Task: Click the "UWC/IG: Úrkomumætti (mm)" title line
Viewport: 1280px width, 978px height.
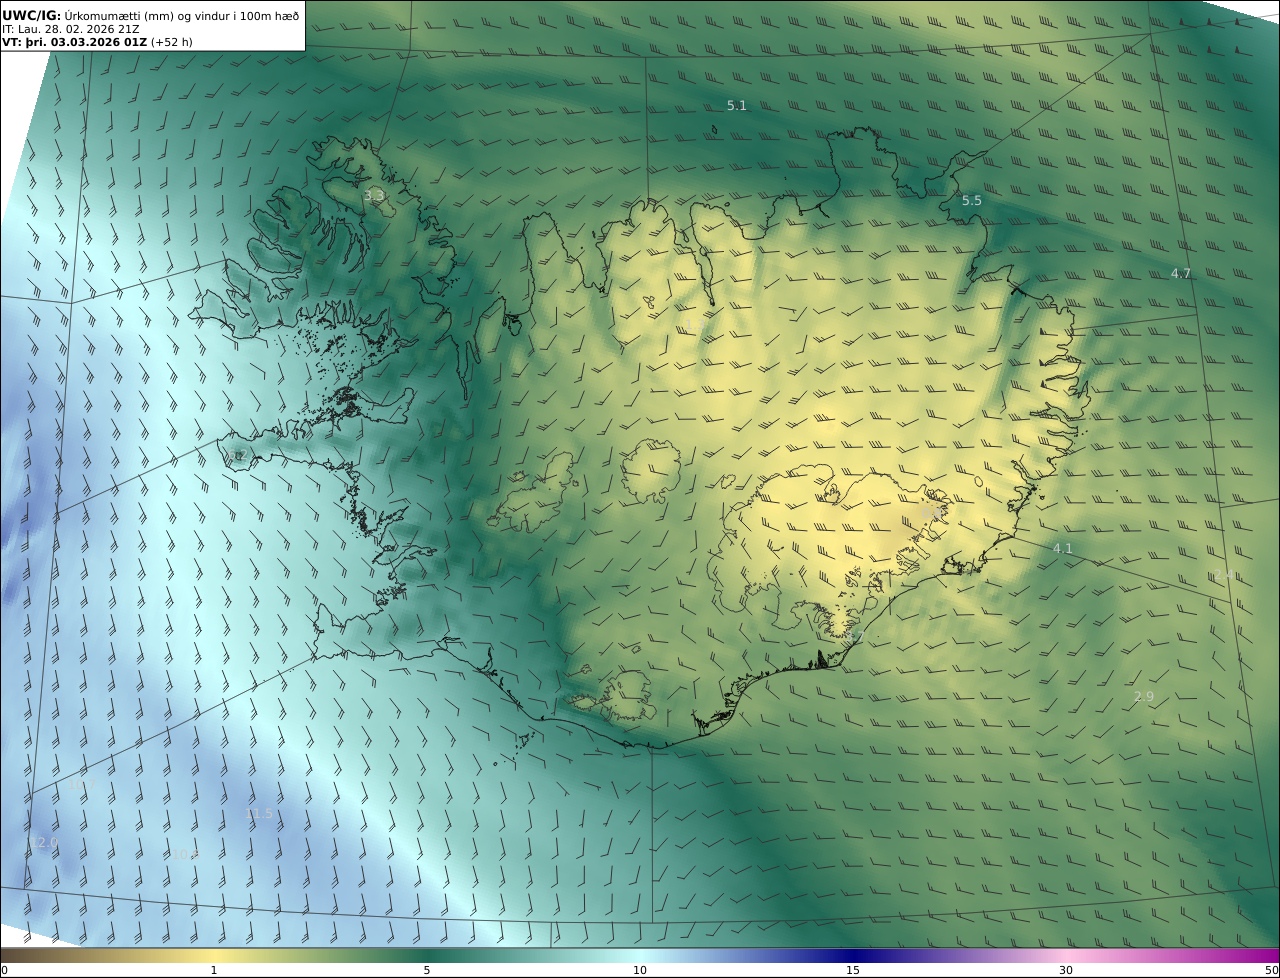Action: tap(151, 15)
